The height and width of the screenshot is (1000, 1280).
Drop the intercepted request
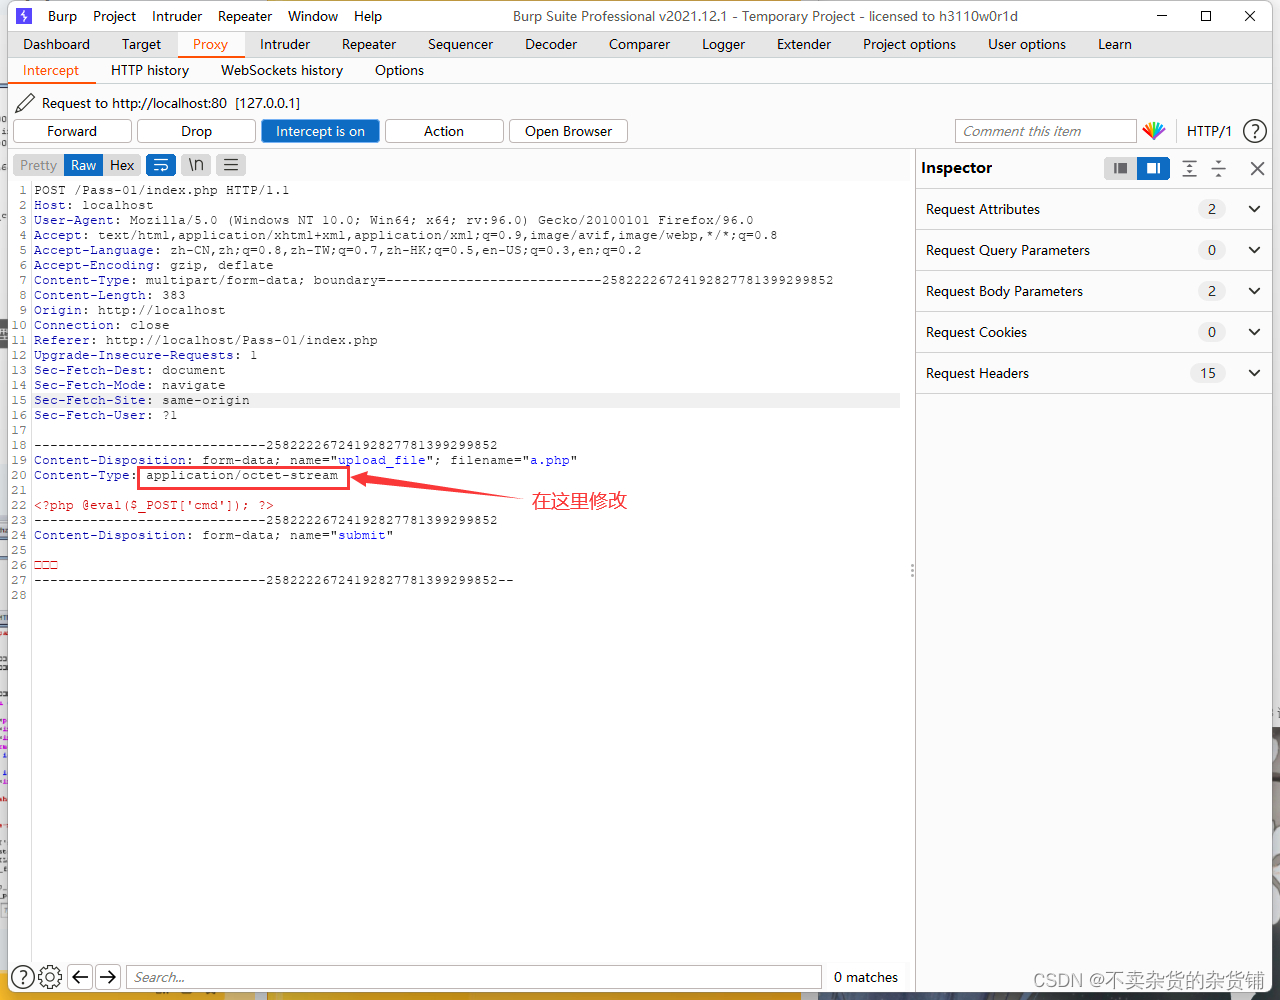(196, 131)
